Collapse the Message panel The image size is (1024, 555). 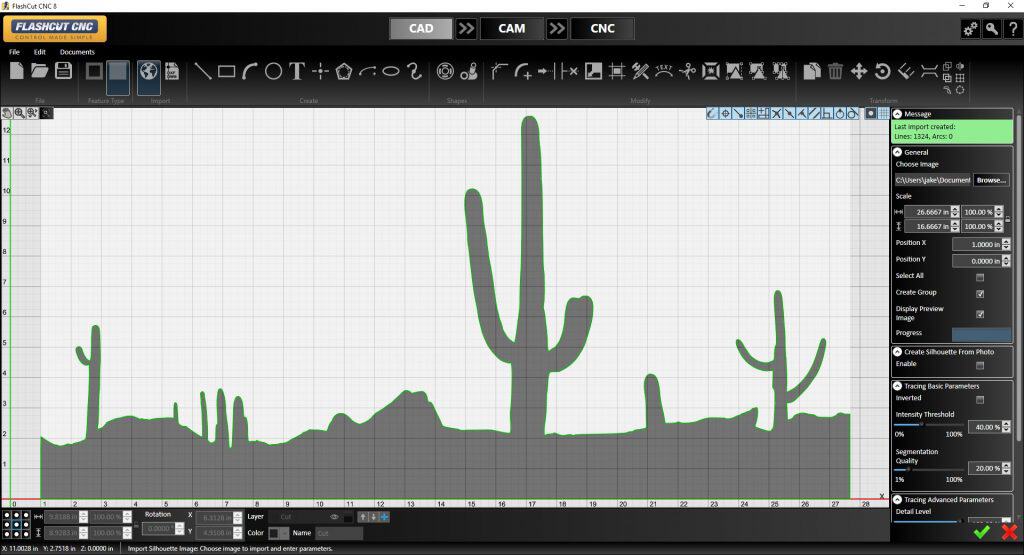coord(897,114)
